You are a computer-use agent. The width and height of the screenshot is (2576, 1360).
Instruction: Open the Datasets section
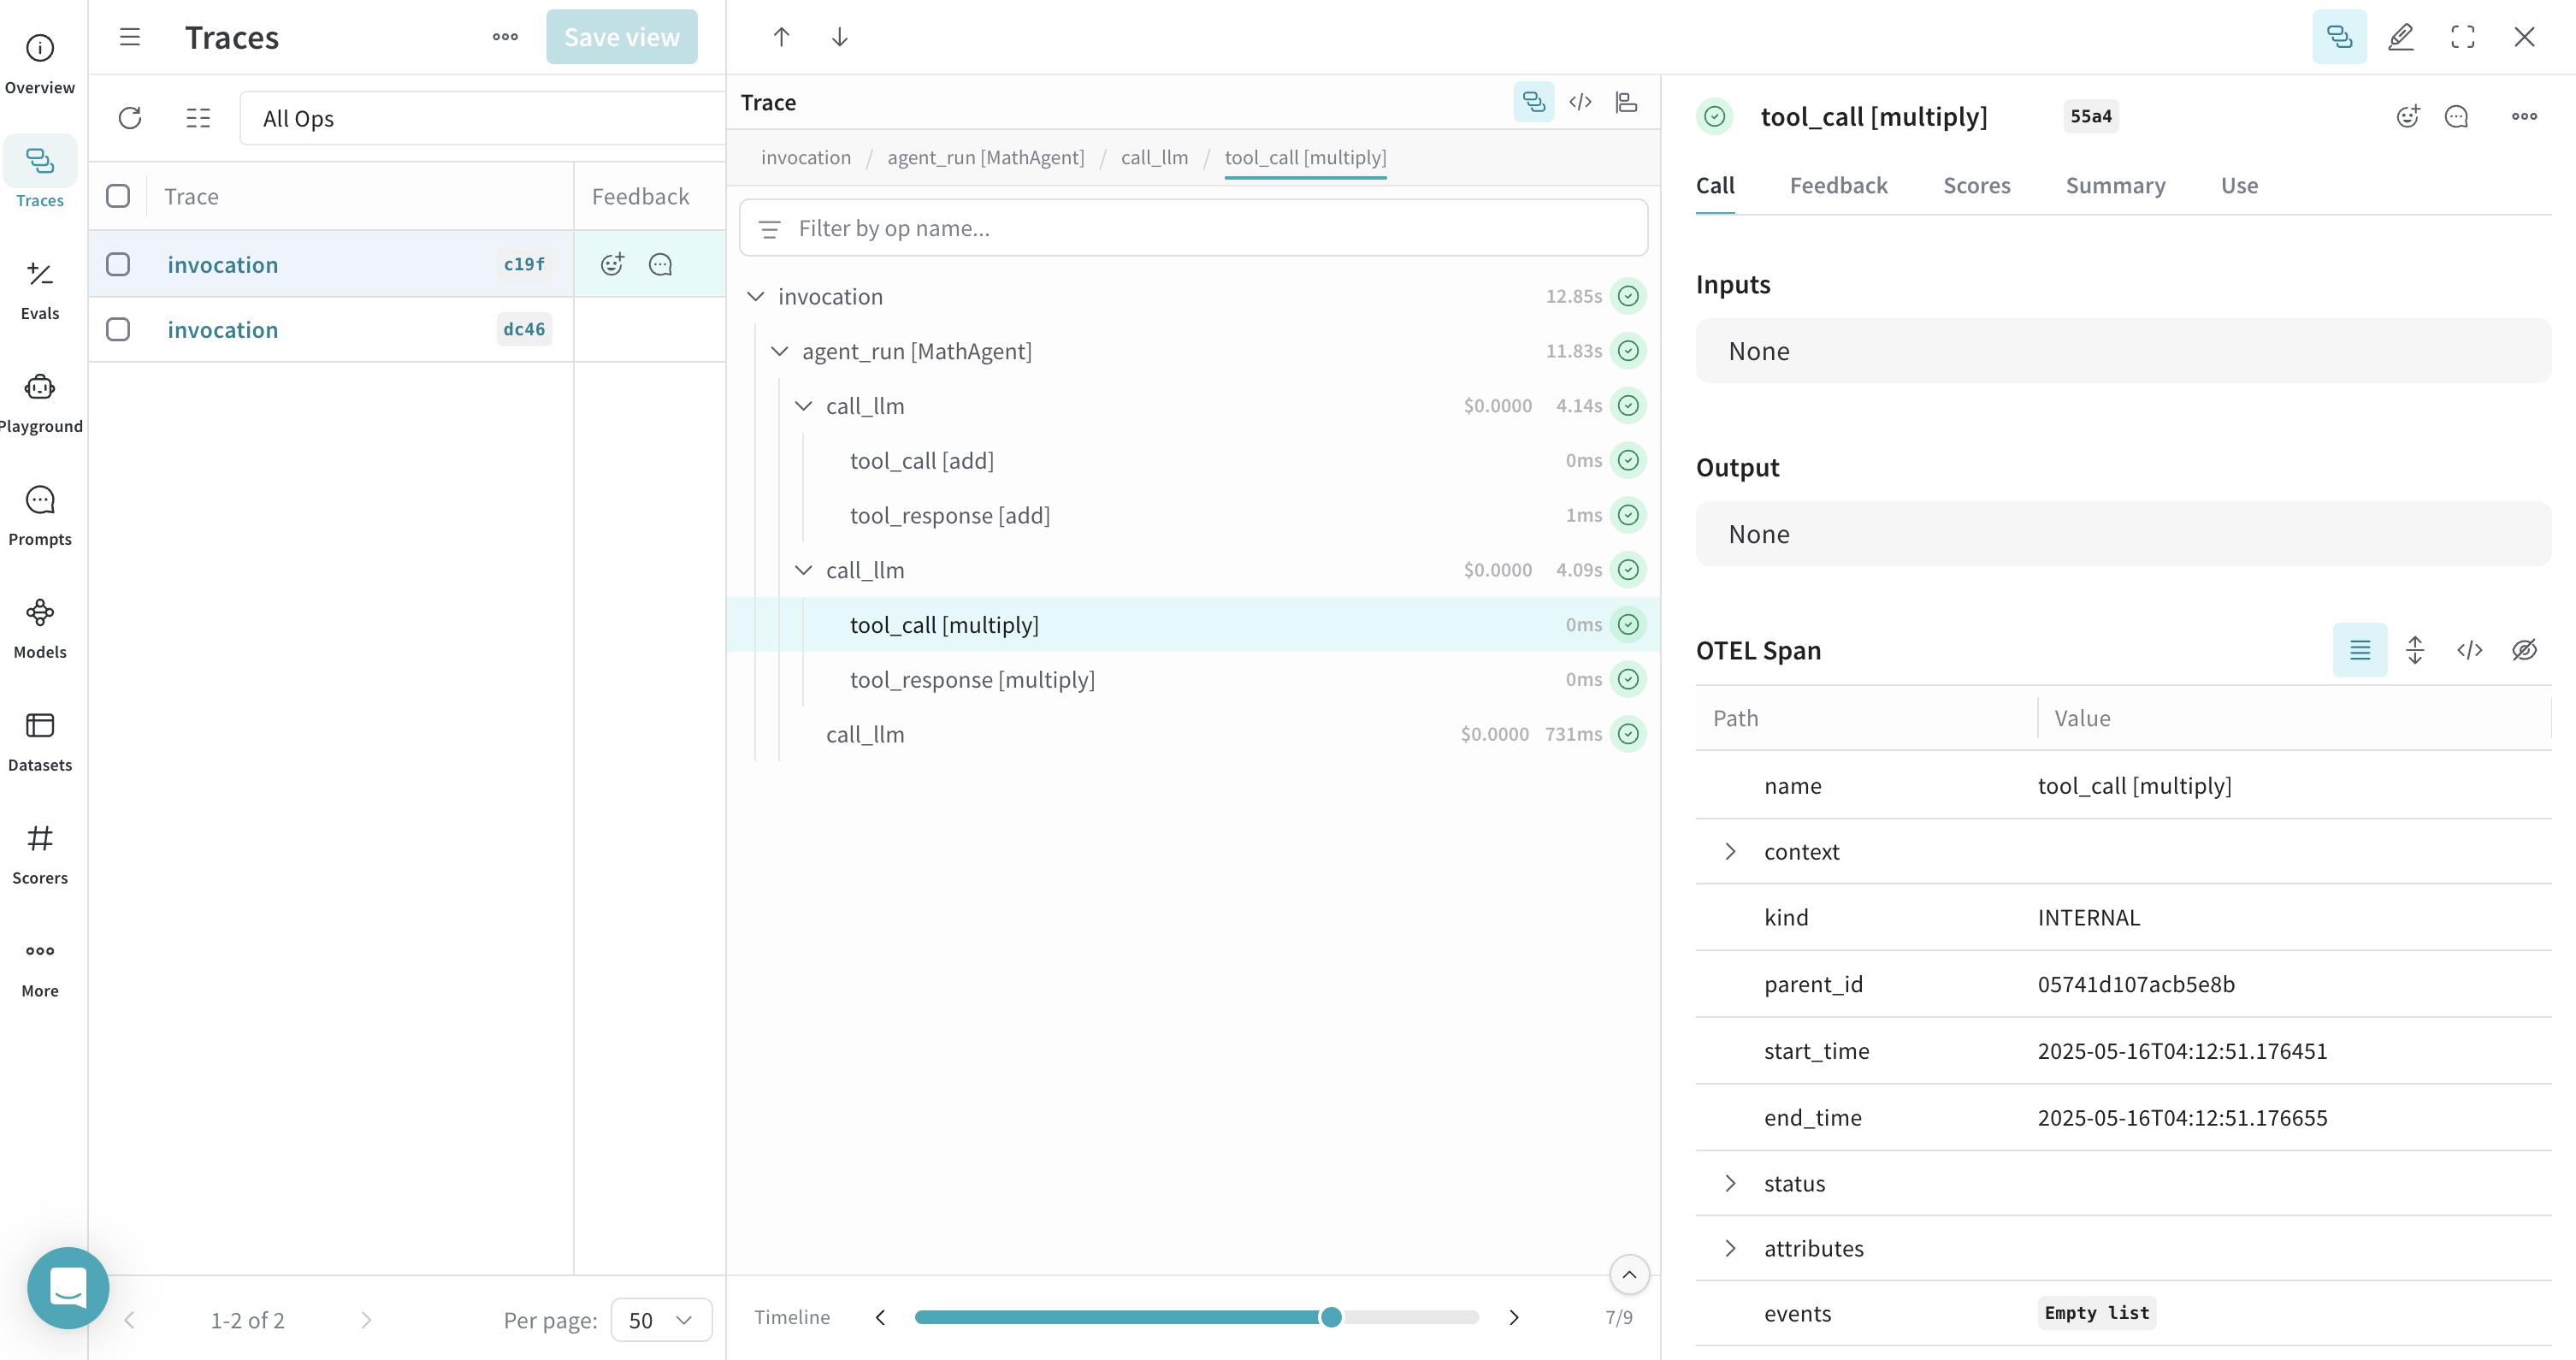40,742
